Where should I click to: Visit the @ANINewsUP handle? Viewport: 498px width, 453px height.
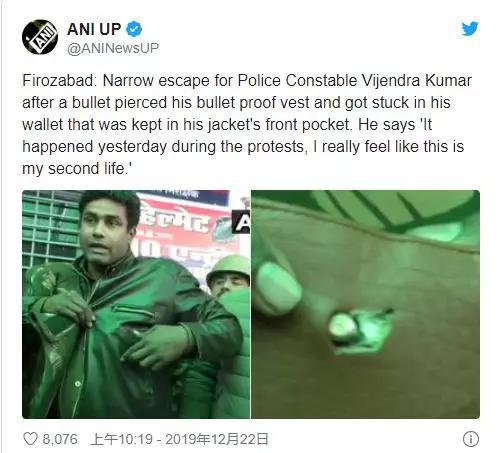113,48
